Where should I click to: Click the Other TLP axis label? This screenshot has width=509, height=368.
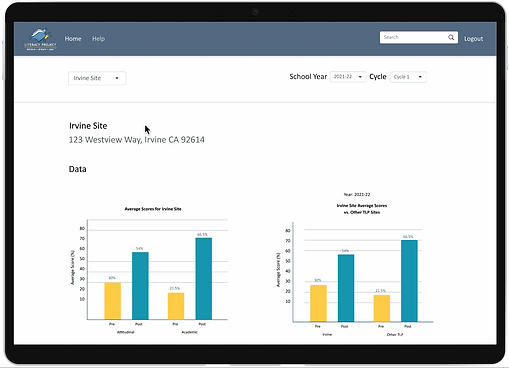tap(395, 335)
